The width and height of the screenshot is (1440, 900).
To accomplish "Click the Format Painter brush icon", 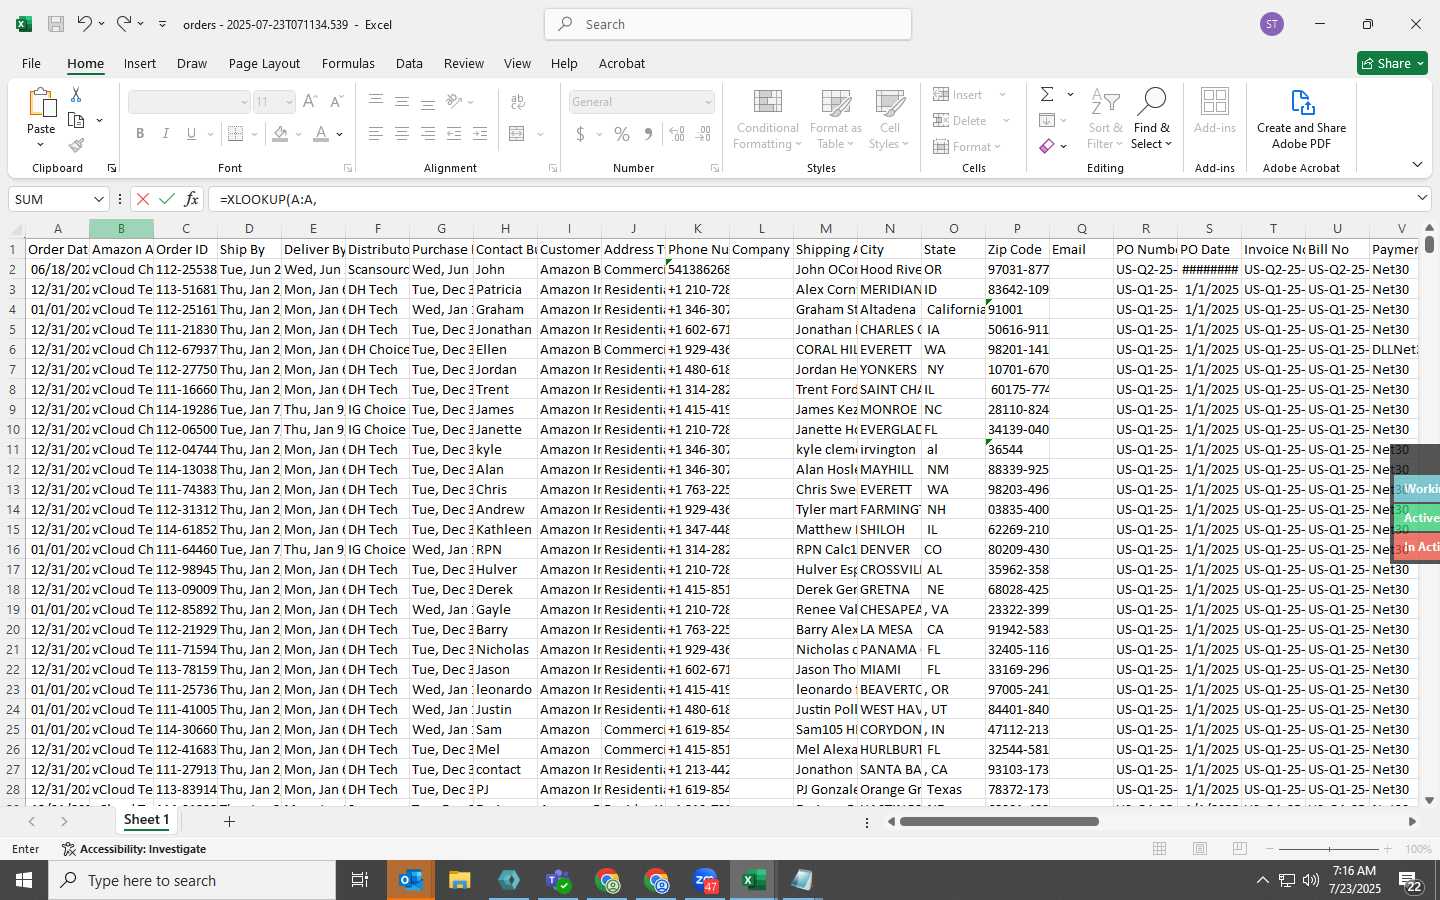I will [x=76, y=145].
